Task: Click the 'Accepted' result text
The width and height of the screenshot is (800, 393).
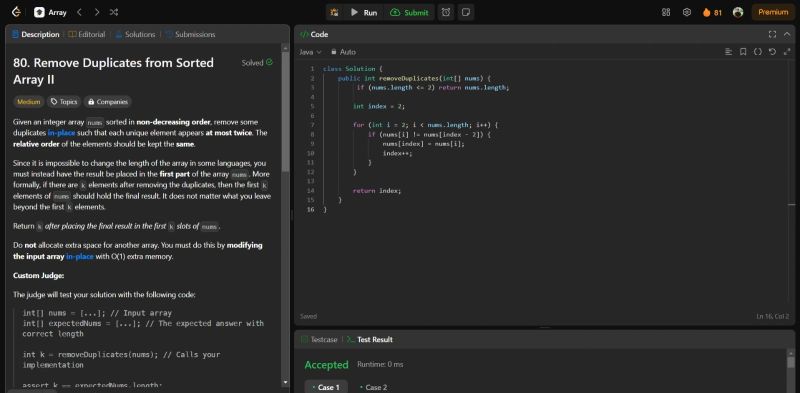Action: point(326,364)
